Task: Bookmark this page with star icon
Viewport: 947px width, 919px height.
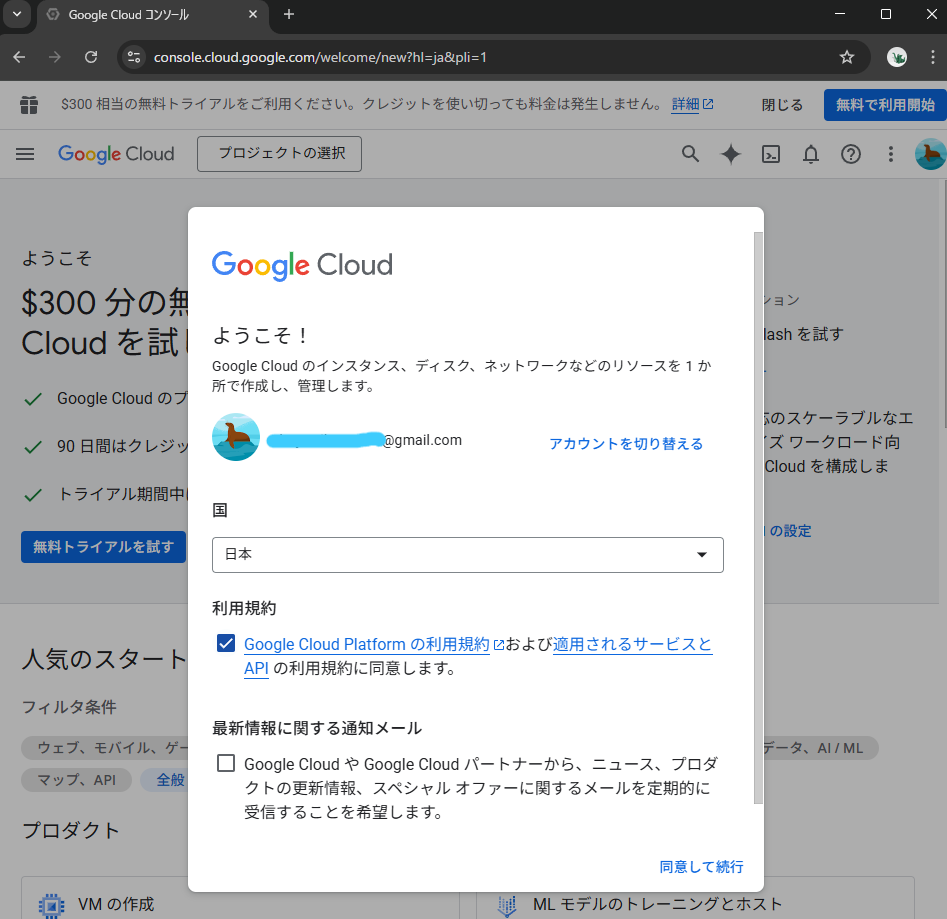Action: (847, 57)
